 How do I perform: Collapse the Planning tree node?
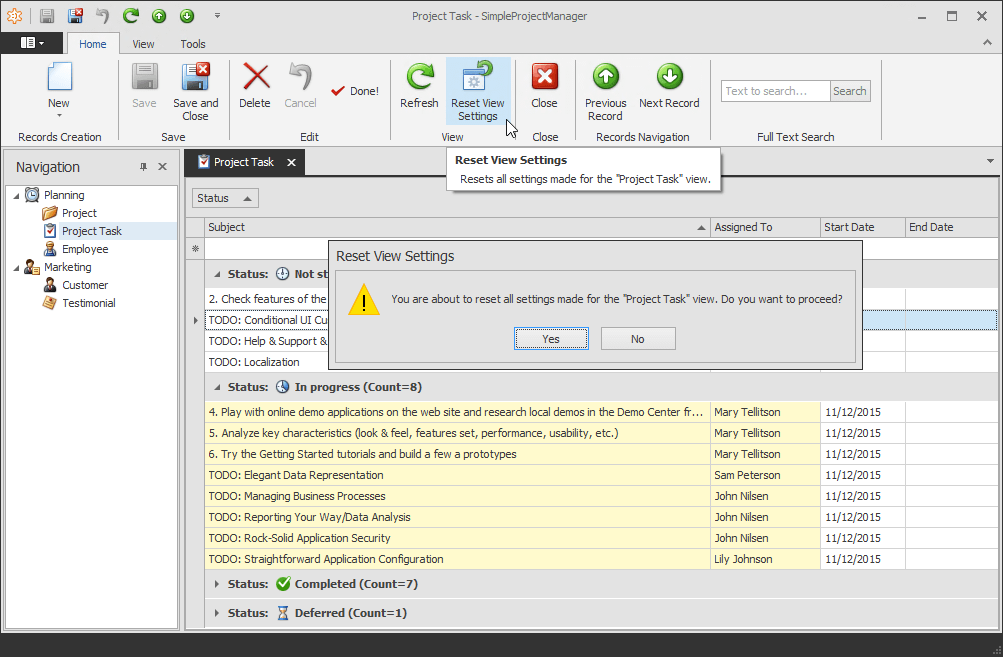[x=16, y=195]
